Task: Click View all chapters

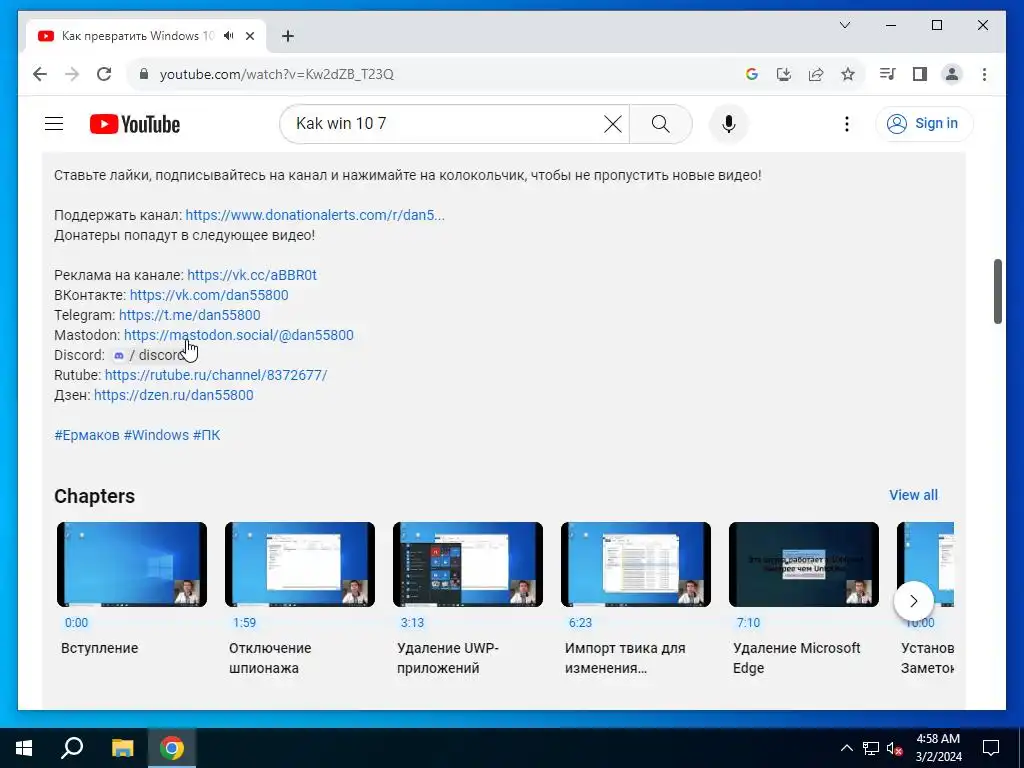Action: (913, 495)
